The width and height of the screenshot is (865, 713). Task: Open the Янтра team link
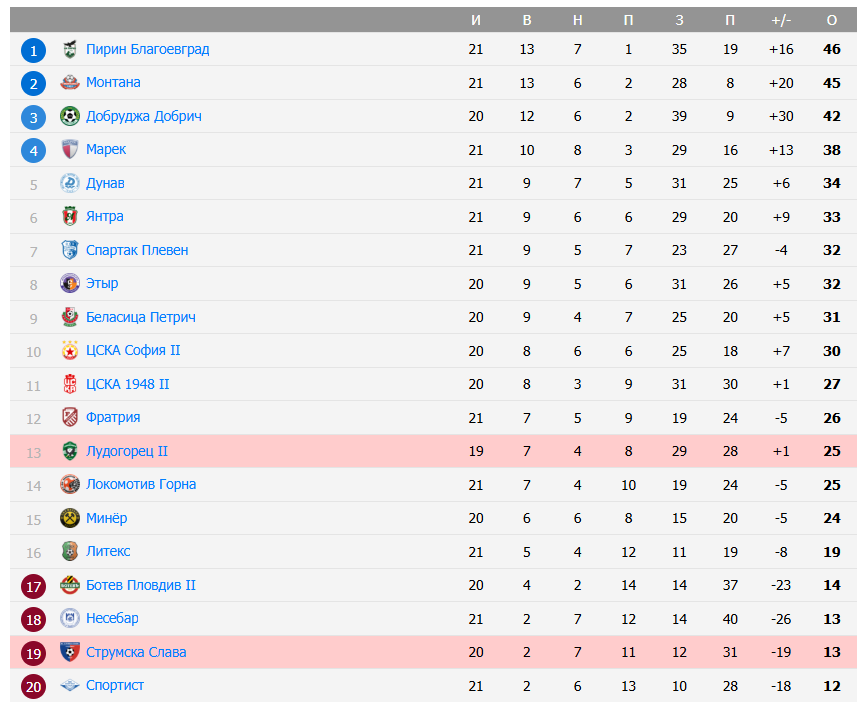(105, 217)
